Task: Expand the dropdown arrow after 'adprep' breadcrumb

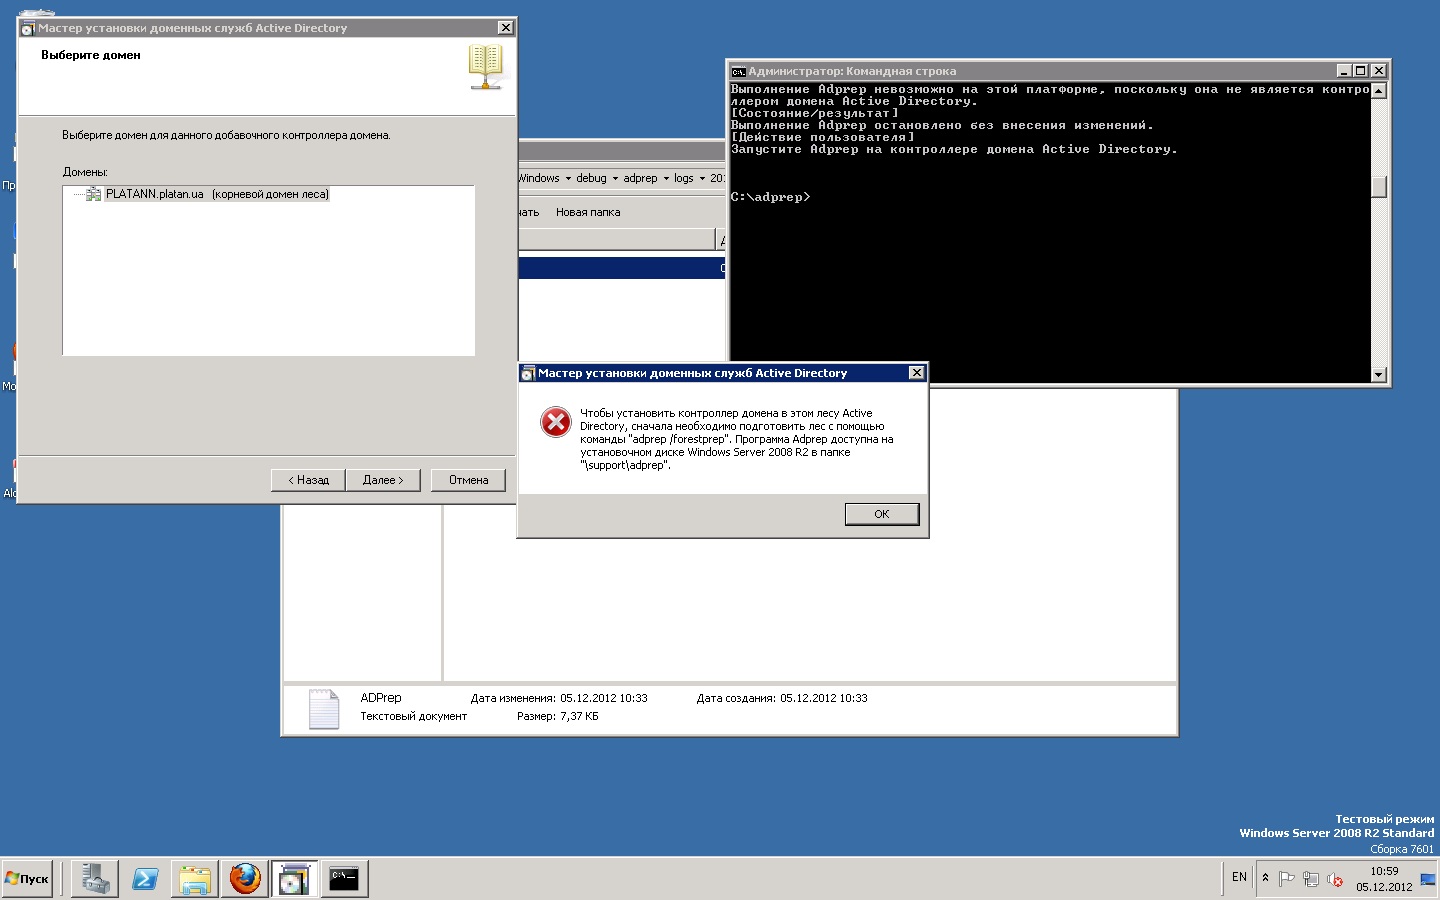Action: [666, 179]
